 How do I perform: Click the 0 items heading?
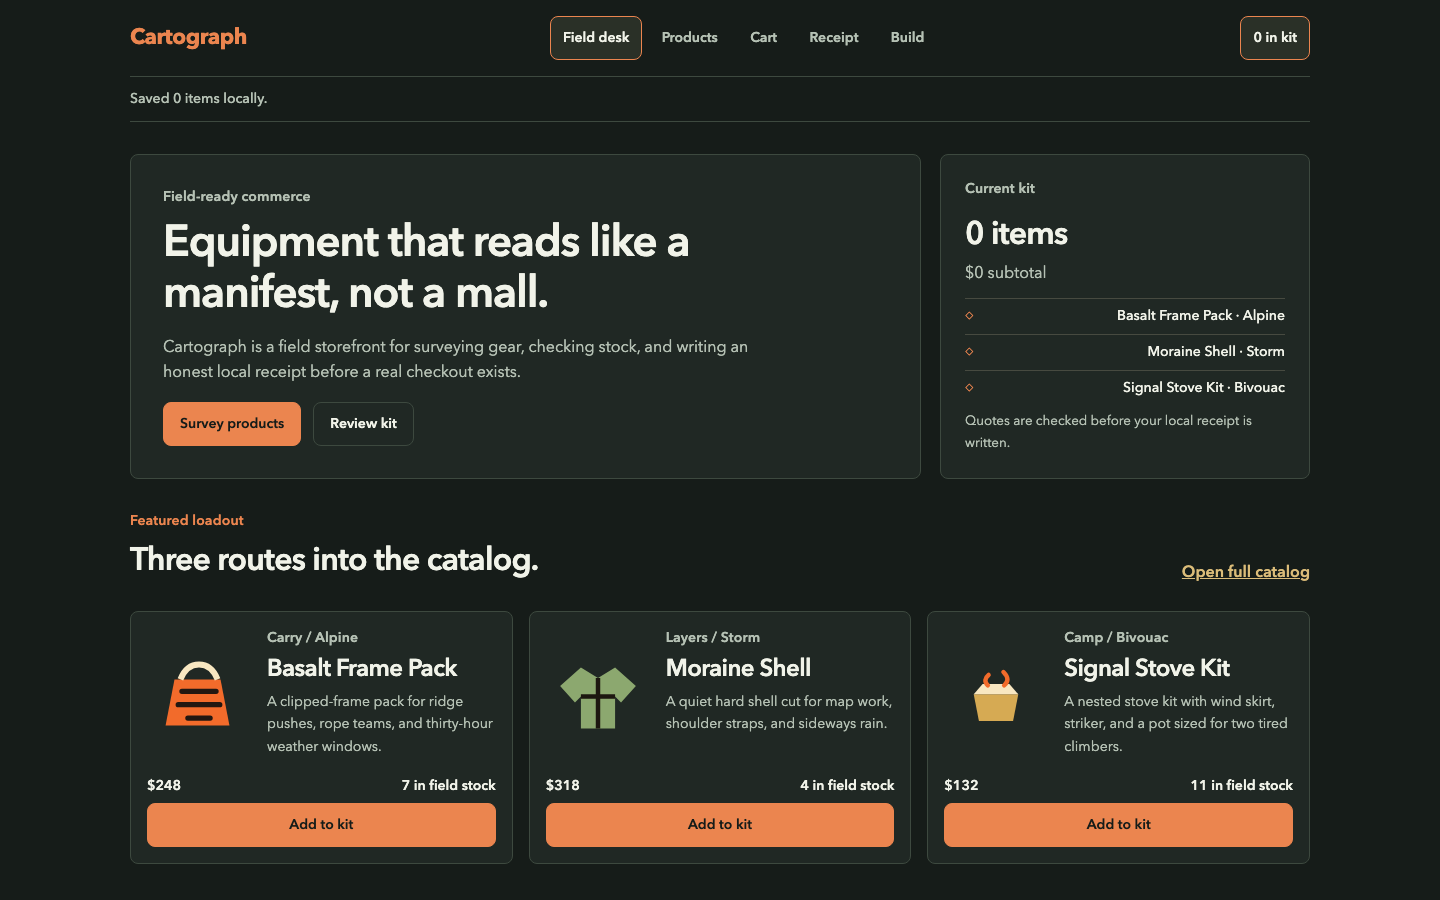click(1016, 233)
